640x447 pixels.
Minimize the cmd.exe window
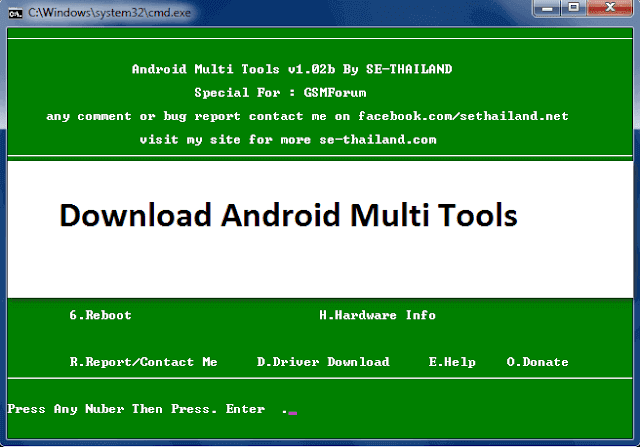(547, 8)
